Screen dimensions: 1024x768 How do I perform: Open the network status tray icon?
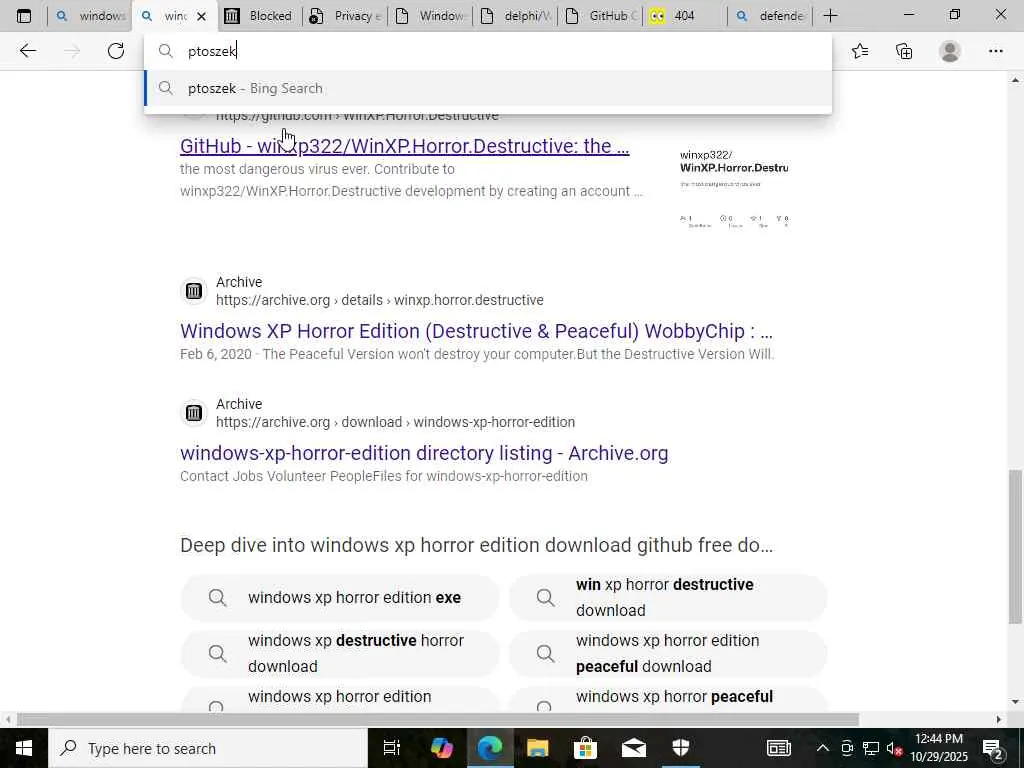pos(871,748)
